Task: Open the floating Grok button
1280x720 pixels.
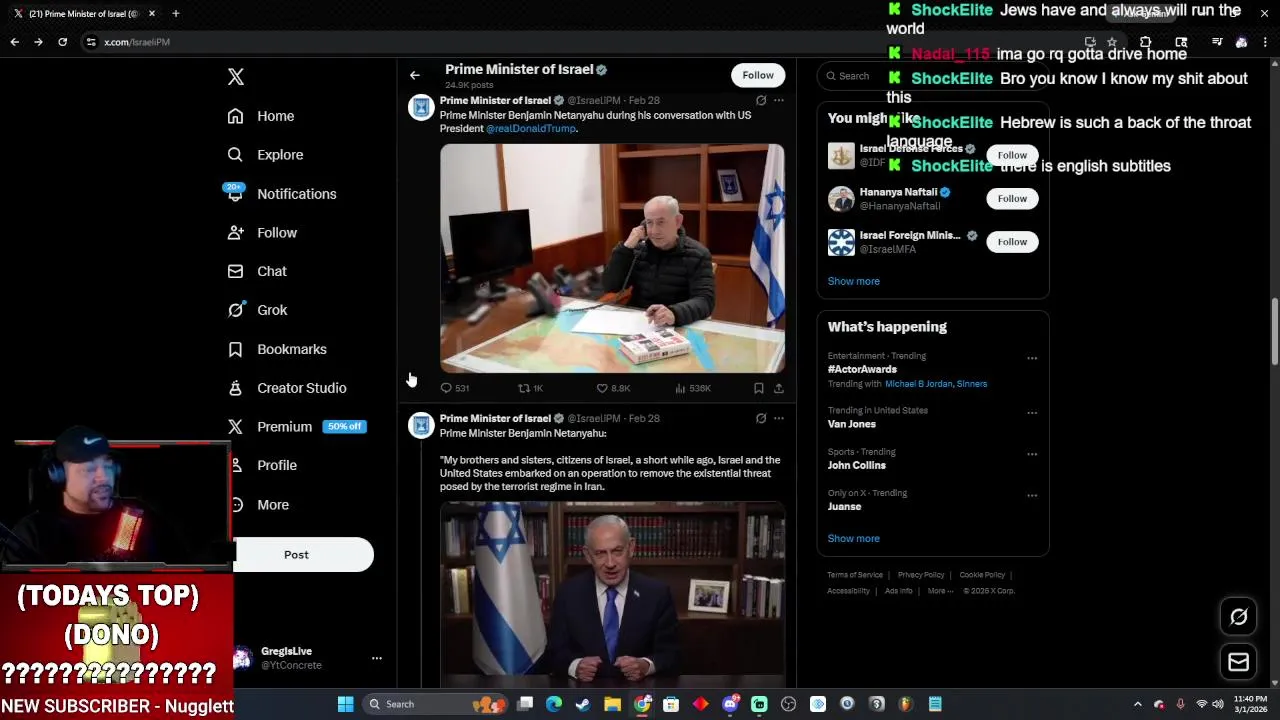Action: pyautogui.click(x=1238, y=617)
